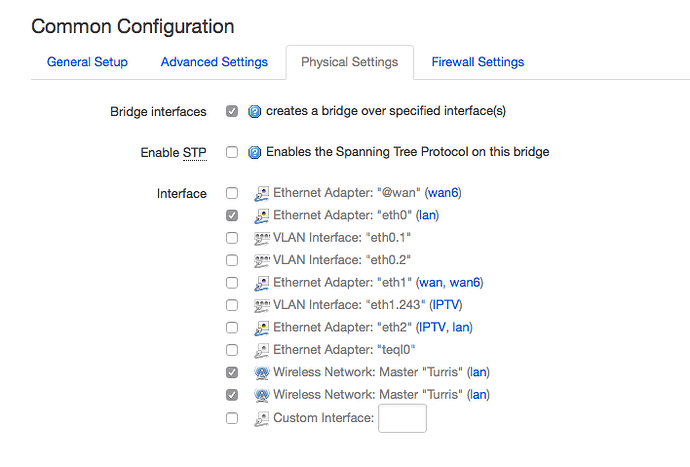Check the eth0.2 VLAN interface checkbox
Viewport: 690px width, 467px height.
[x=232, y=261]
